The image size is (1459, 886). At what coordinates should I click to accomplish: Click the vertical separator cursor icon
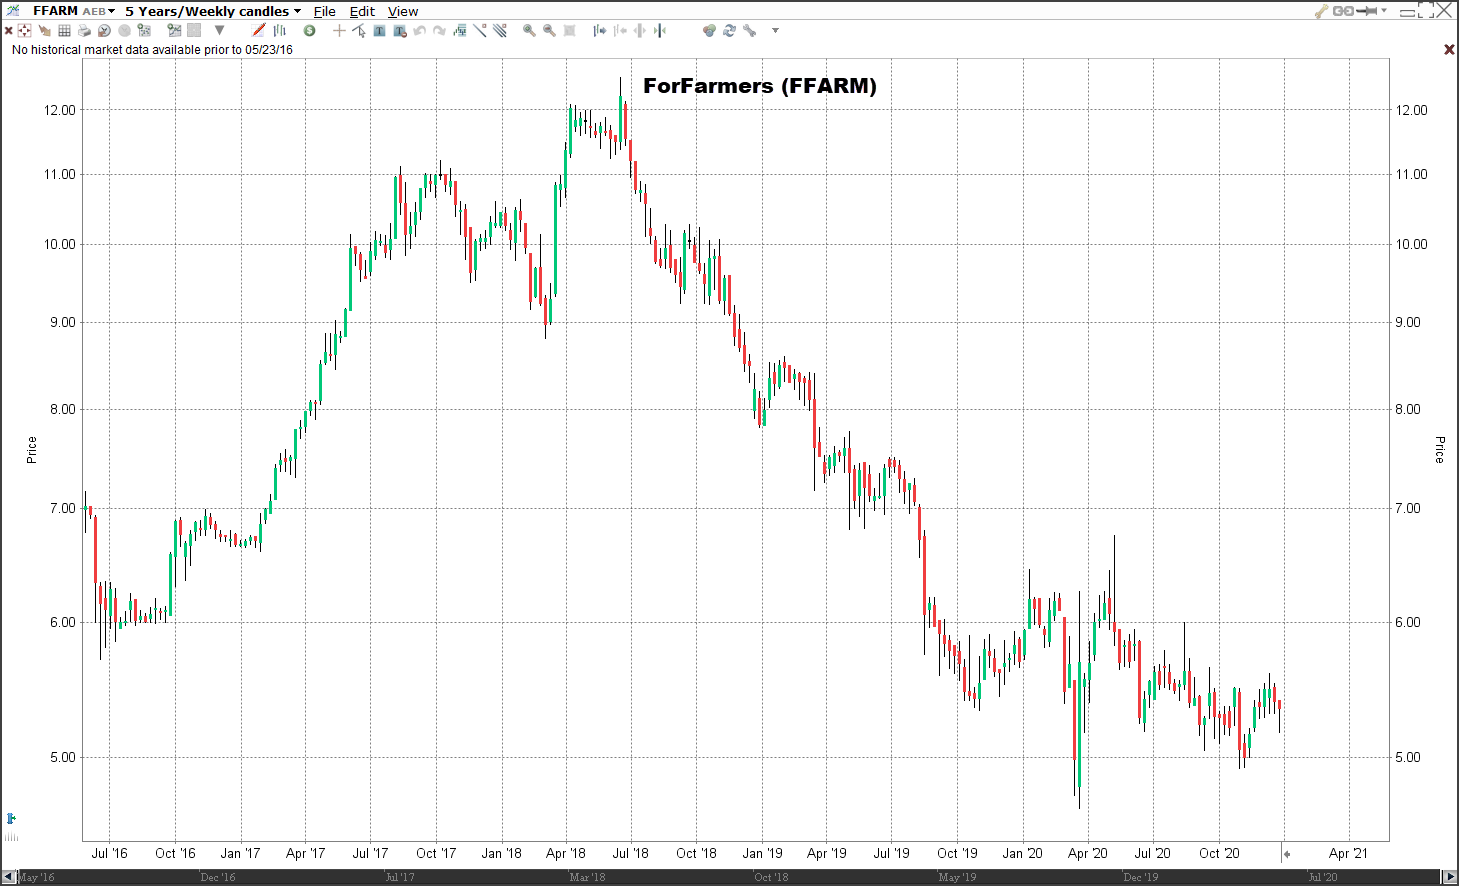pyautogui.click(x=660, y=31)
